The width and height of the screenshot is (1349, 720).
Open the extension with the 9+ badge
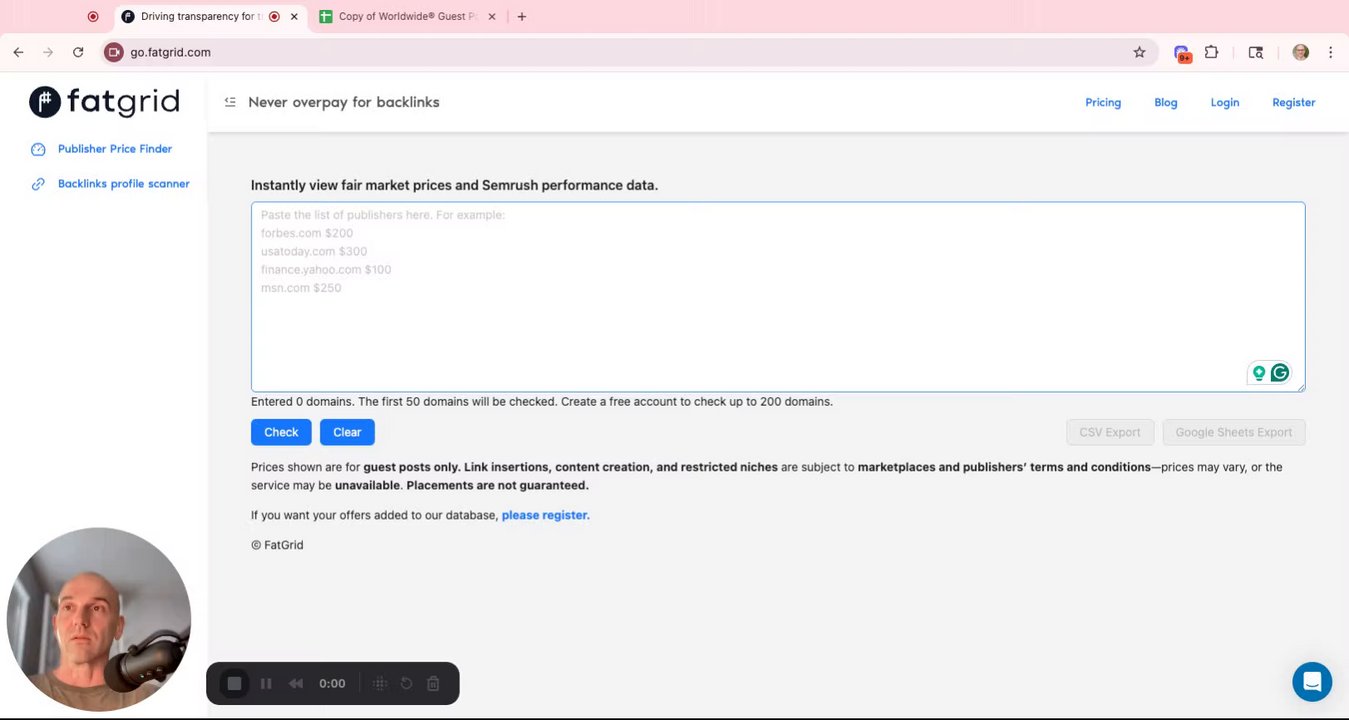(x=1182, y=53)
